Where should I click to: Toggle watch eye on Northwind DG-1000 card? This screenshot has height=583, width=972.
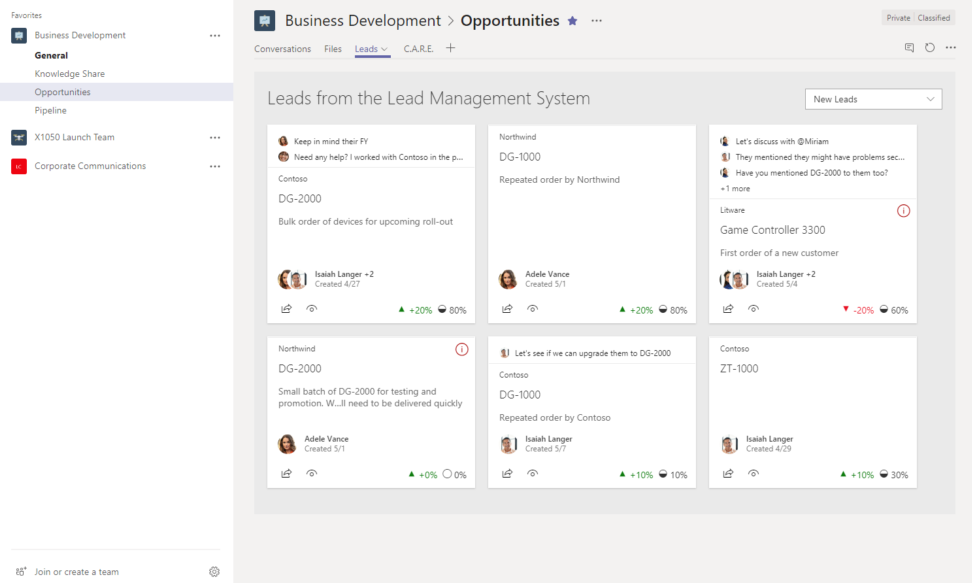(x=533, y=309)
